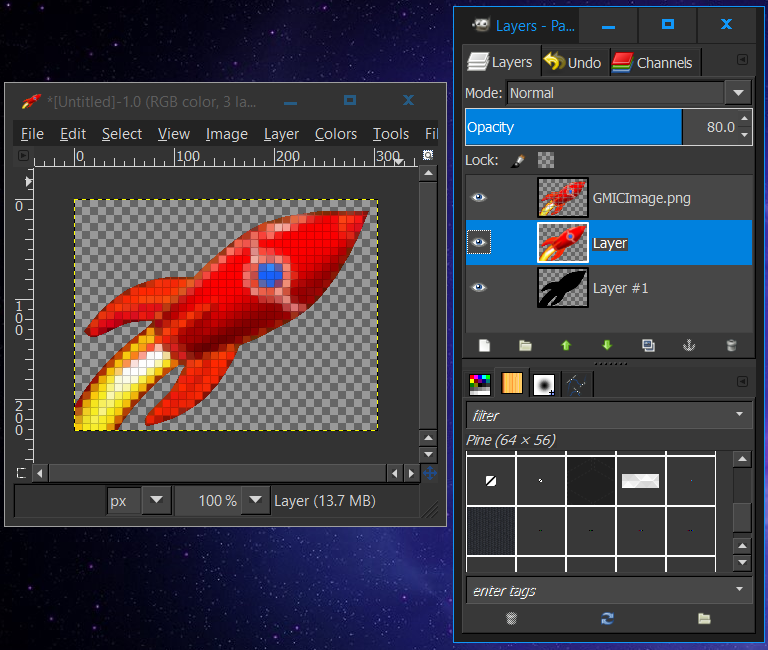This screenshot has width=768, height=650.
Task: Open the Patterns tab with colorful squares icon
Action: coord(480,384)
